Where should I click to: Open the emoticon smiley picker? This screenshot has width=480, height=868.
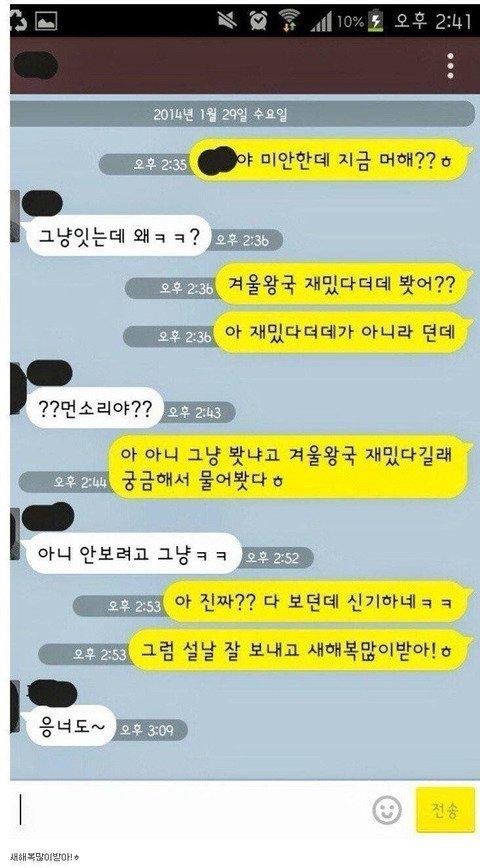(x=386, y=811)
